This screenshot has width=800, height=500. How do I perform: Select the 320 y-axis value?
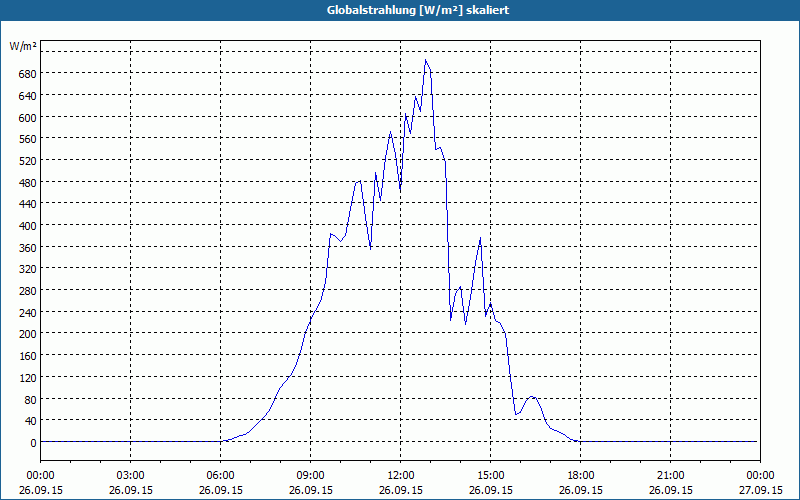[27, 269]
